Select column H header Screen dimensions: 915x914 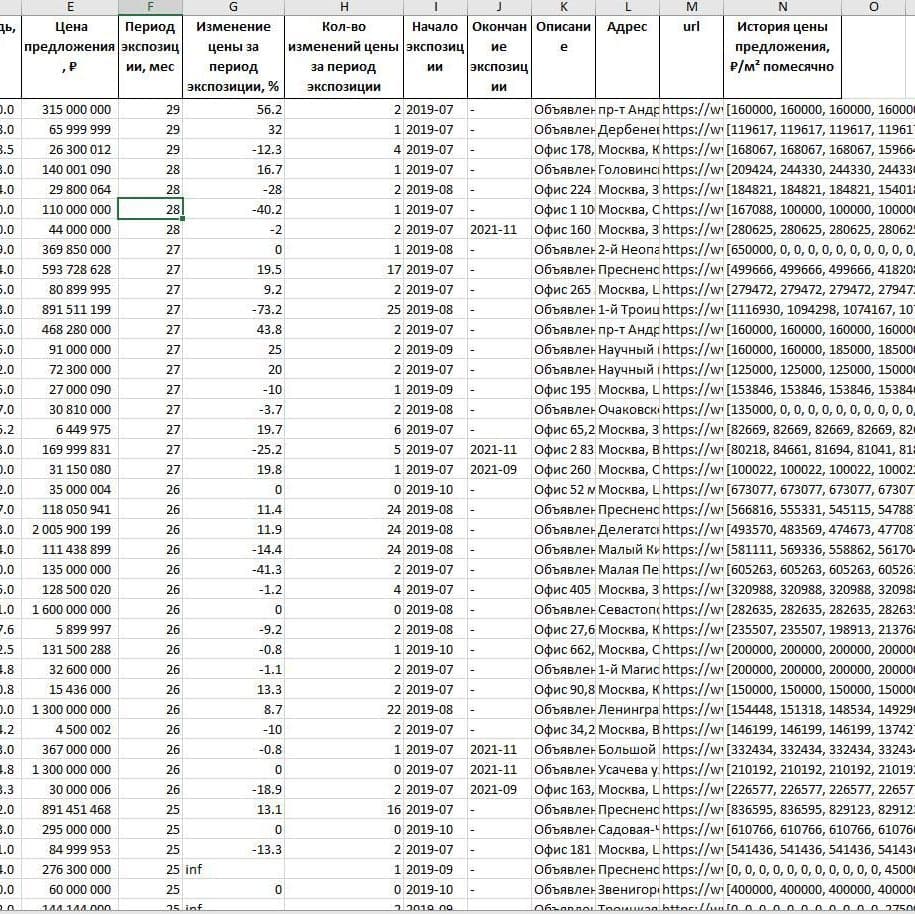tap(344, 7)
